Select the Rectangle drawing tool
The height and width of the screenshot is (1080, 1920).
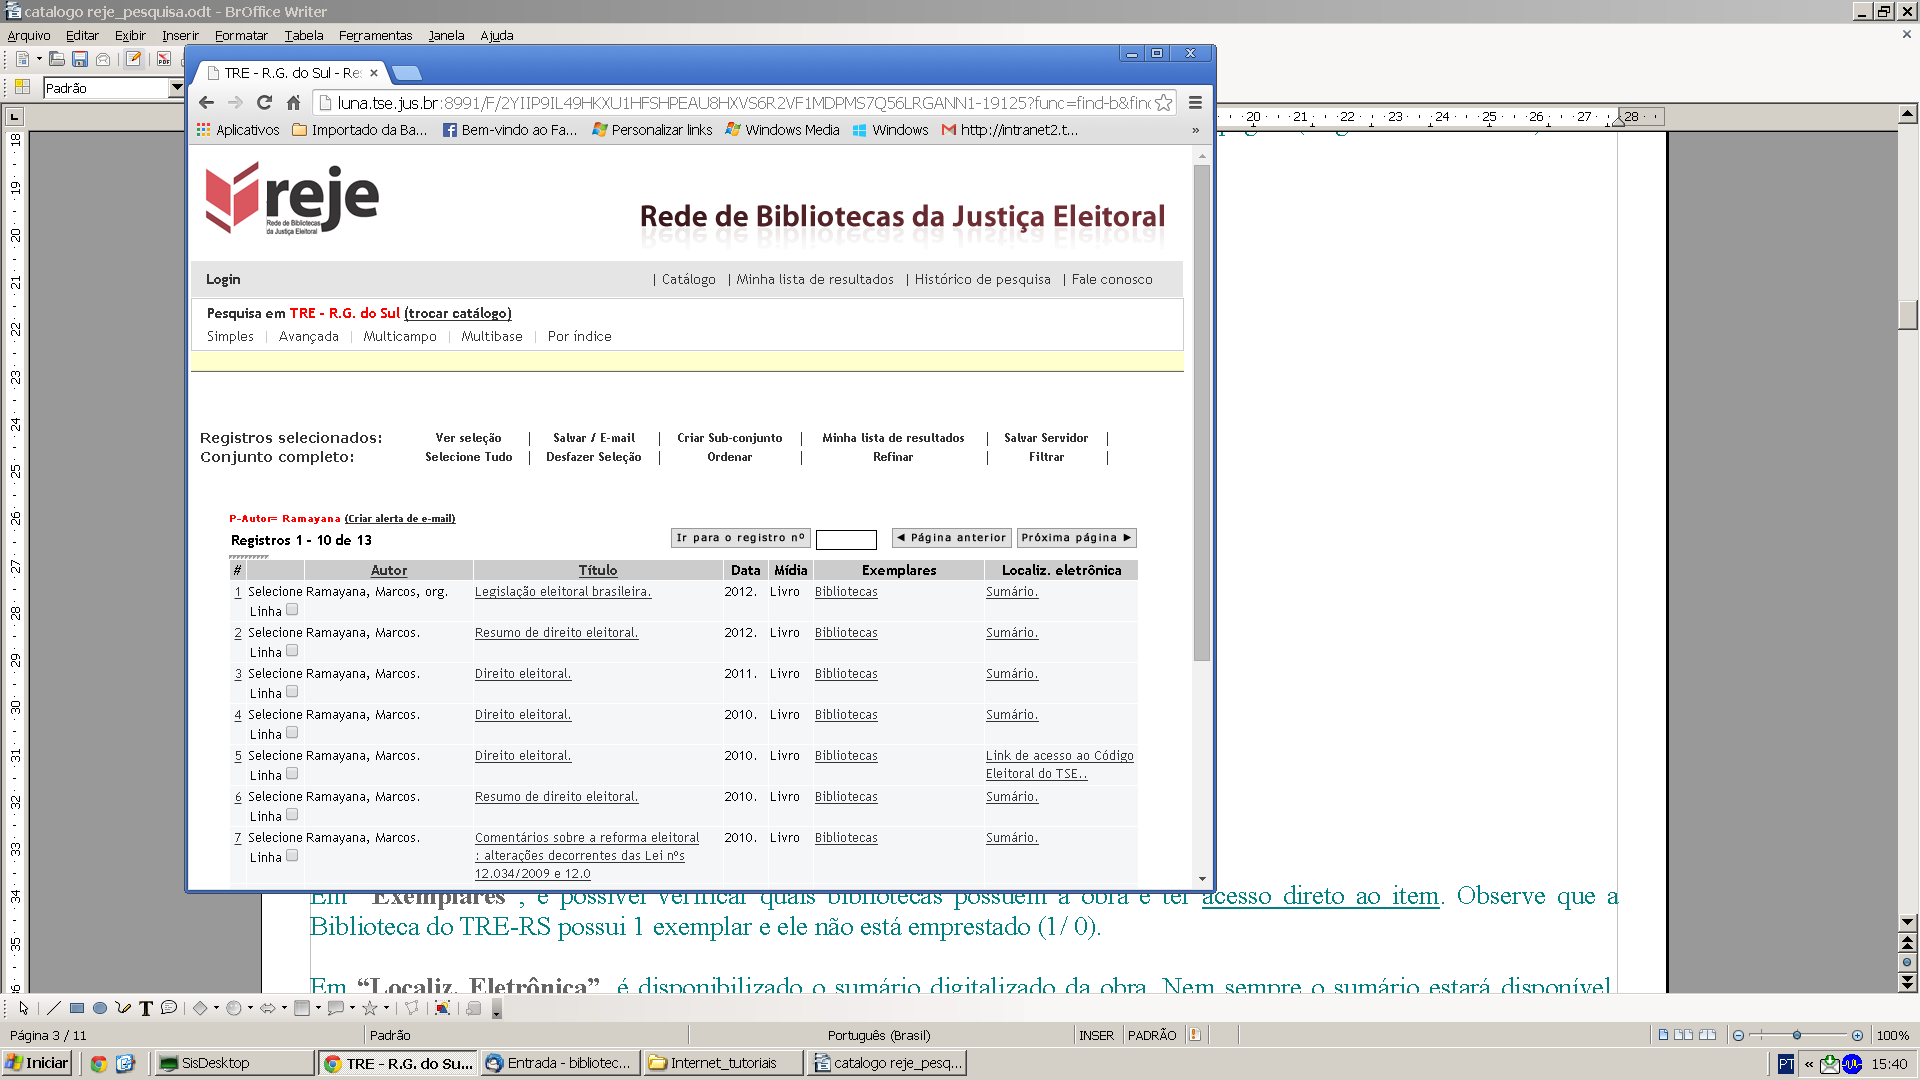tap(77, 1008)
